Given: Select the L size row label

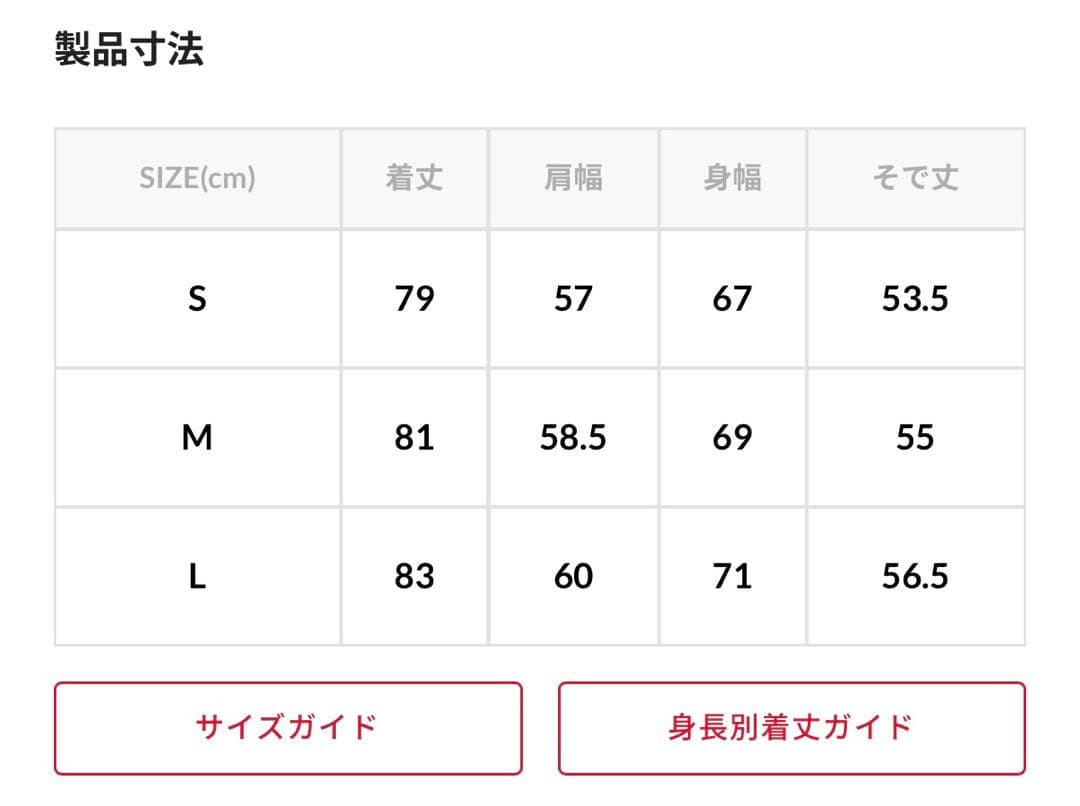Looking at the screenshot, I should 198,576.
